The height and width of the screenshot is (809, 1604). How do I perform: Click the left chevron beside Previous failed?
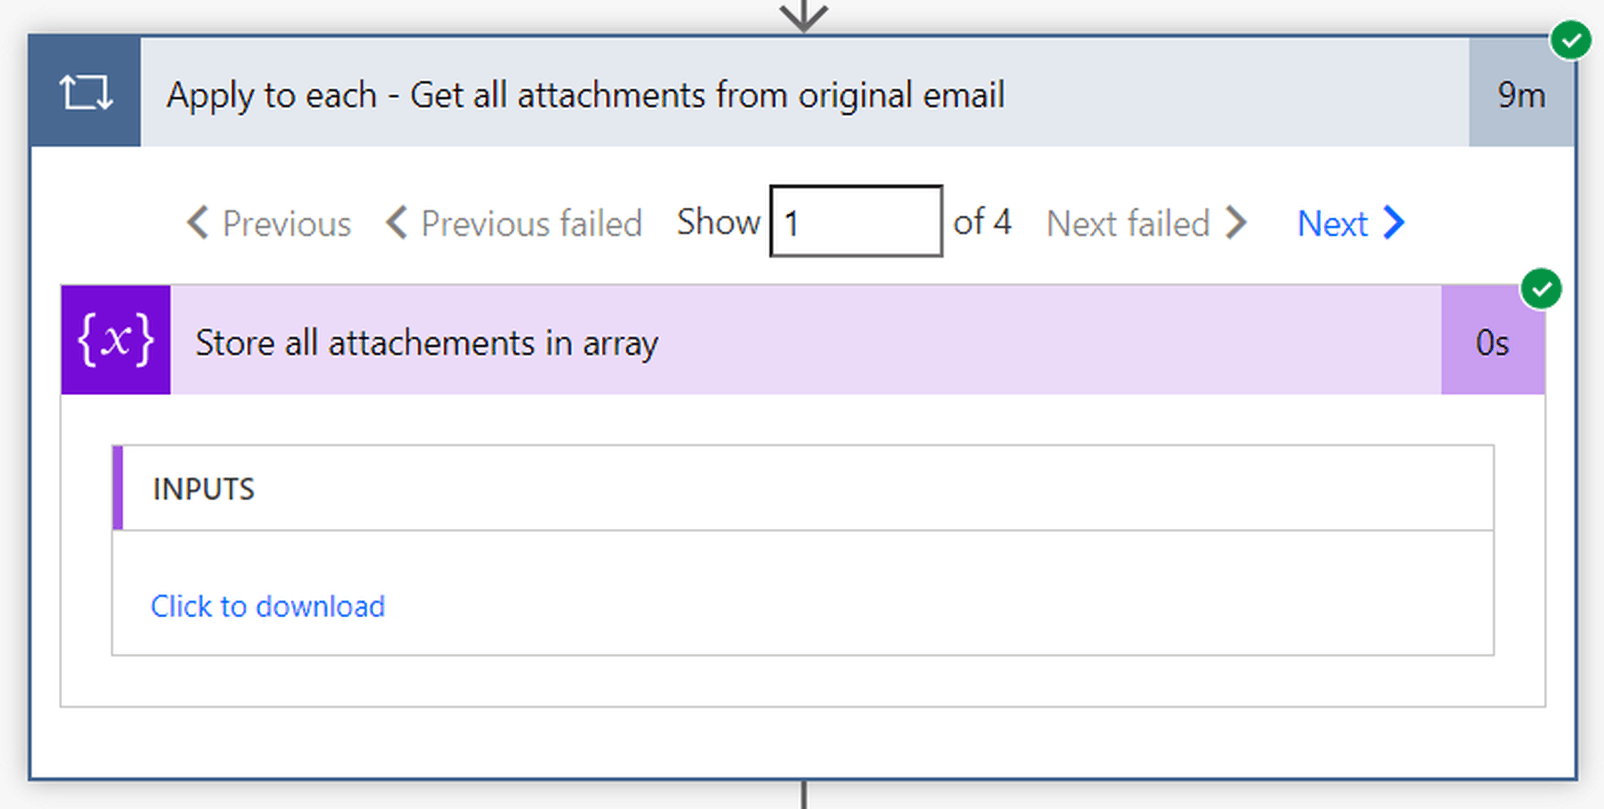(397, 222)
